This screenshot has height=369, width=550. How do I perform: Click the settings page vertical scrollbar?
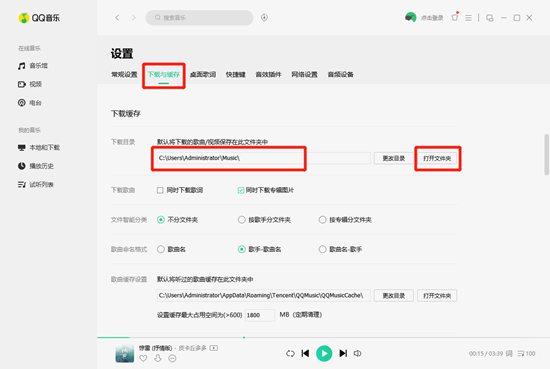coord(546,154)
